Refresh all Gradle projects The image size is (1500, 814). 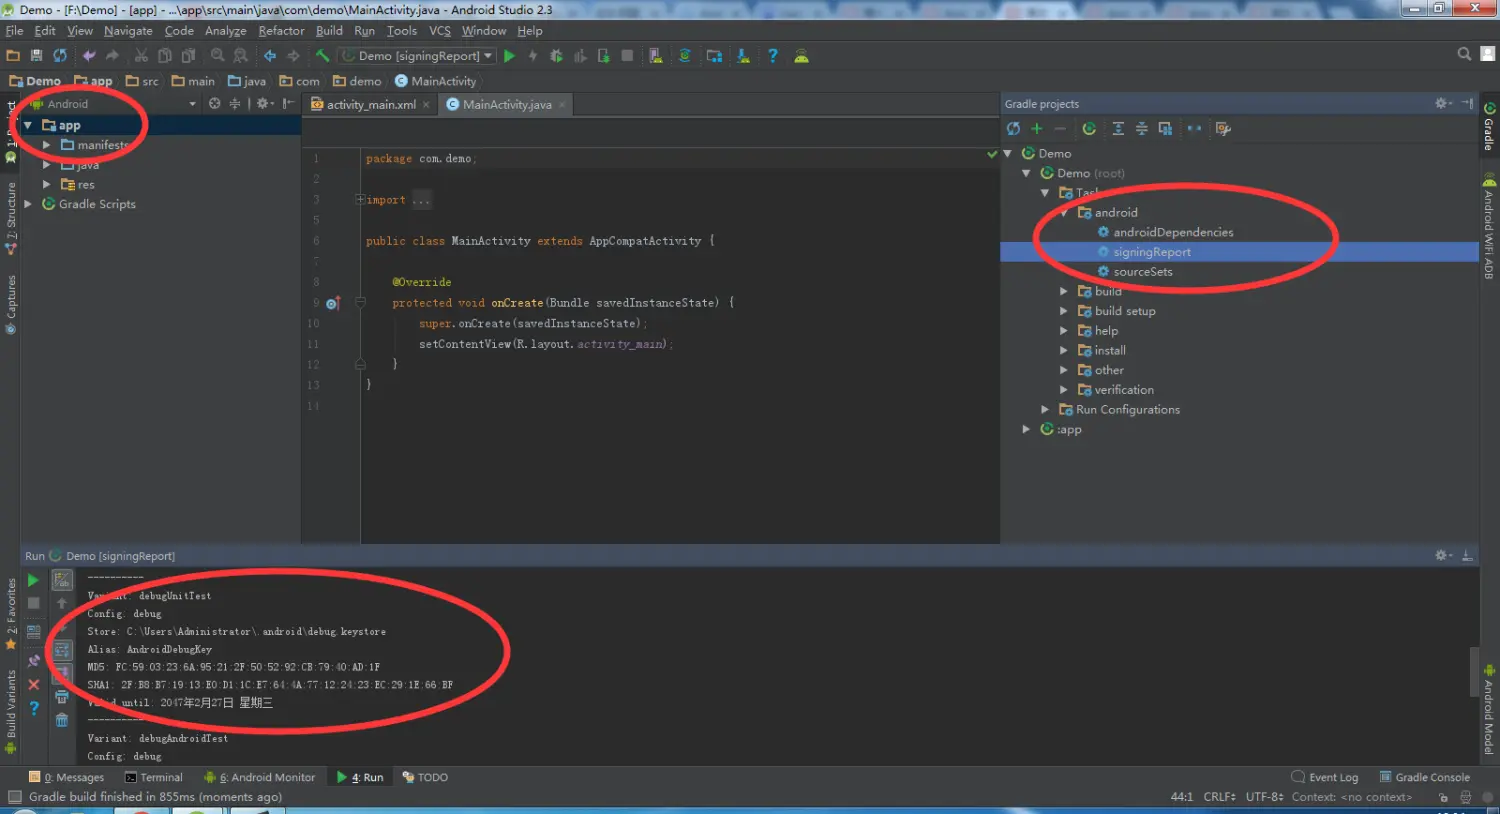click(1013, 128)
